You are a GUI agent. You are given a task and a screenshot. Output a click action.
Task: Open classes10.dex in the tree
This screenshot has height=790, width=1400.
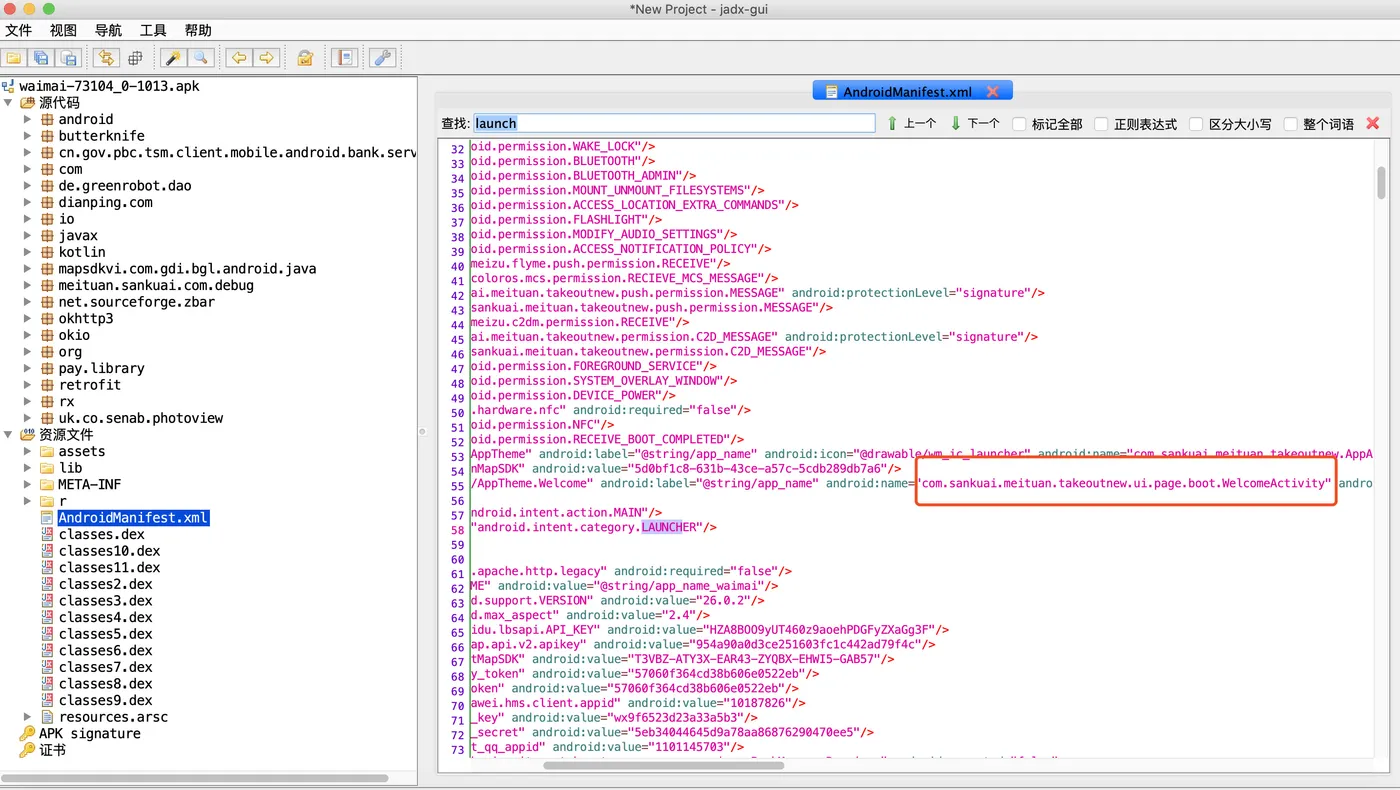[109, 551]
